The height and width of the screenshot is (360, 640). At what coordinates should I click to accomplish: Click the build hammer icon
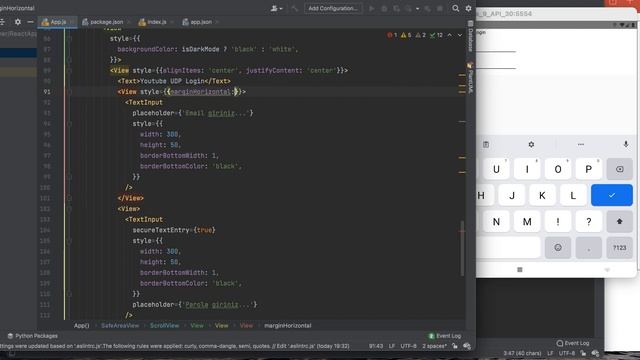[294, 8]
